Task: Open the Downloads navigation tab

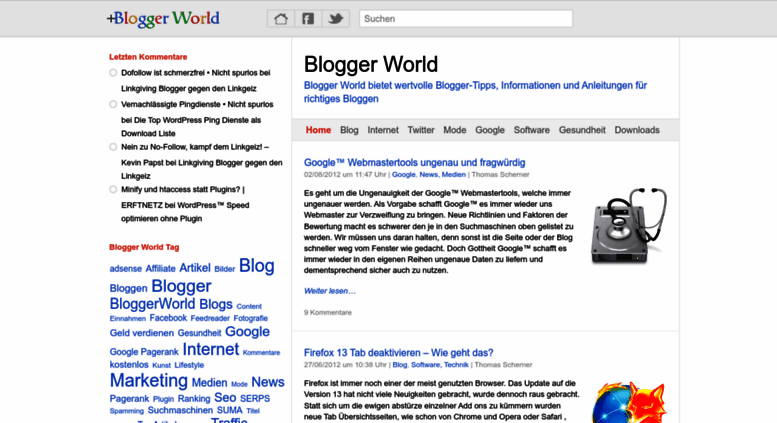Action: [637, 130]
